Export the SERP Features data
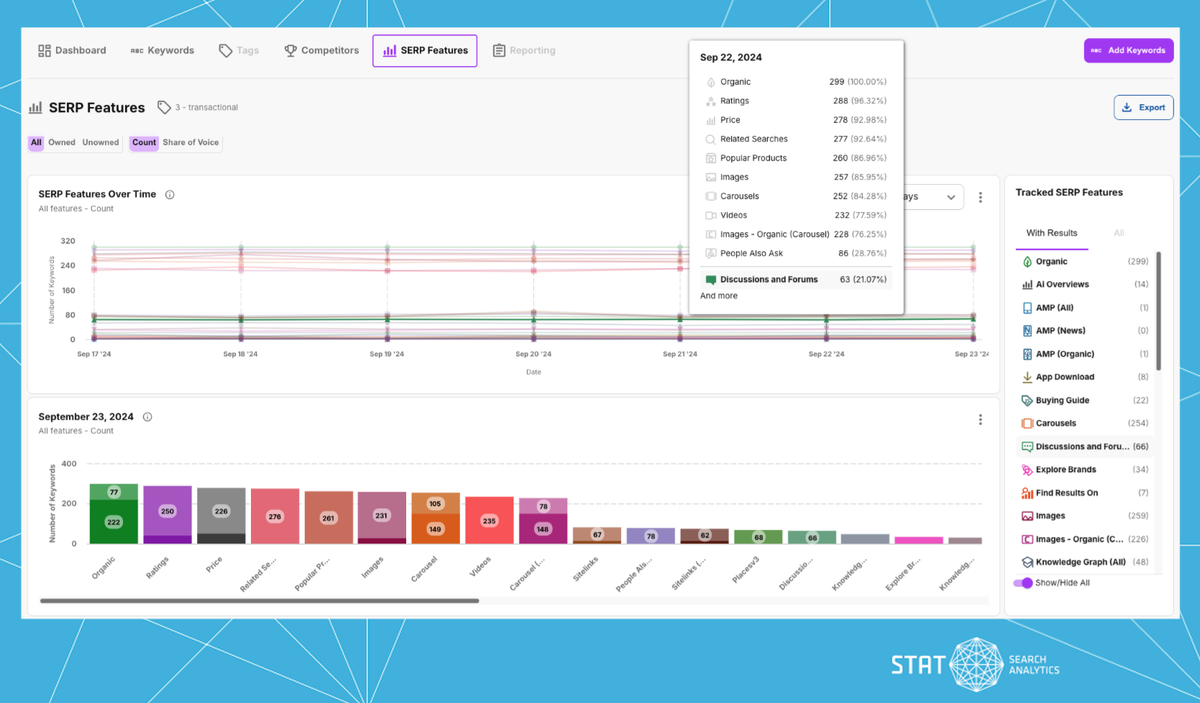Image resolution: width=1200 pixels, height=703 pixels. (1143, 107)
